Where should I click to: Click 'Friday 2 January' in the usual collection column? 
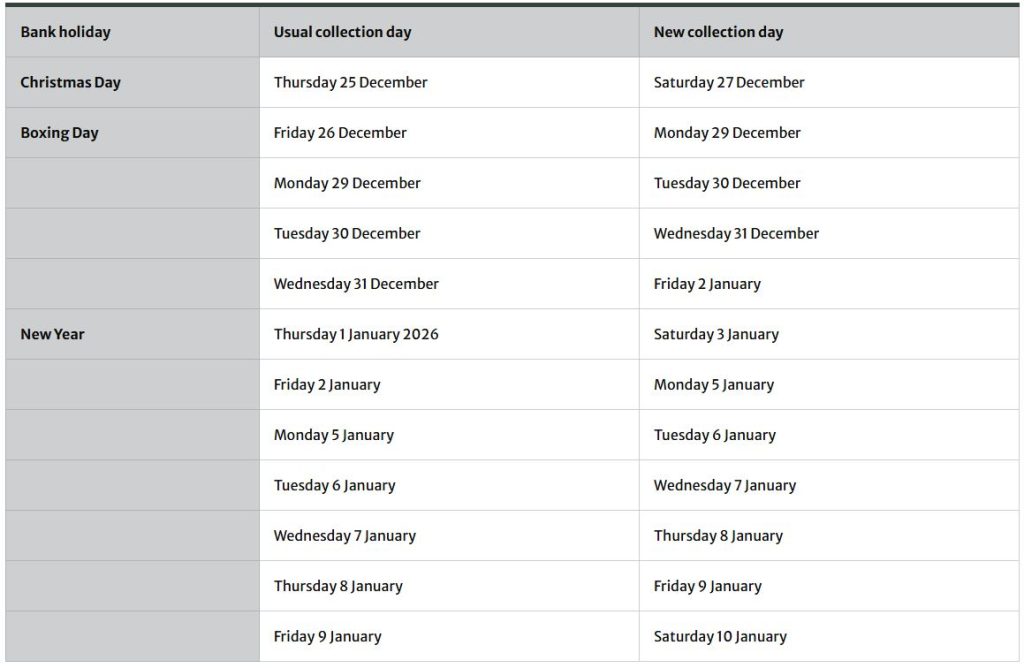coord(327,385)
